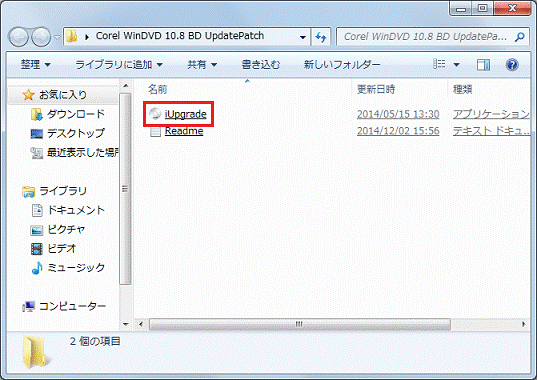This screenshot has height=380, width=537.
Task: Click the horizontal scrollbar thumb
Action: [300, 324]
